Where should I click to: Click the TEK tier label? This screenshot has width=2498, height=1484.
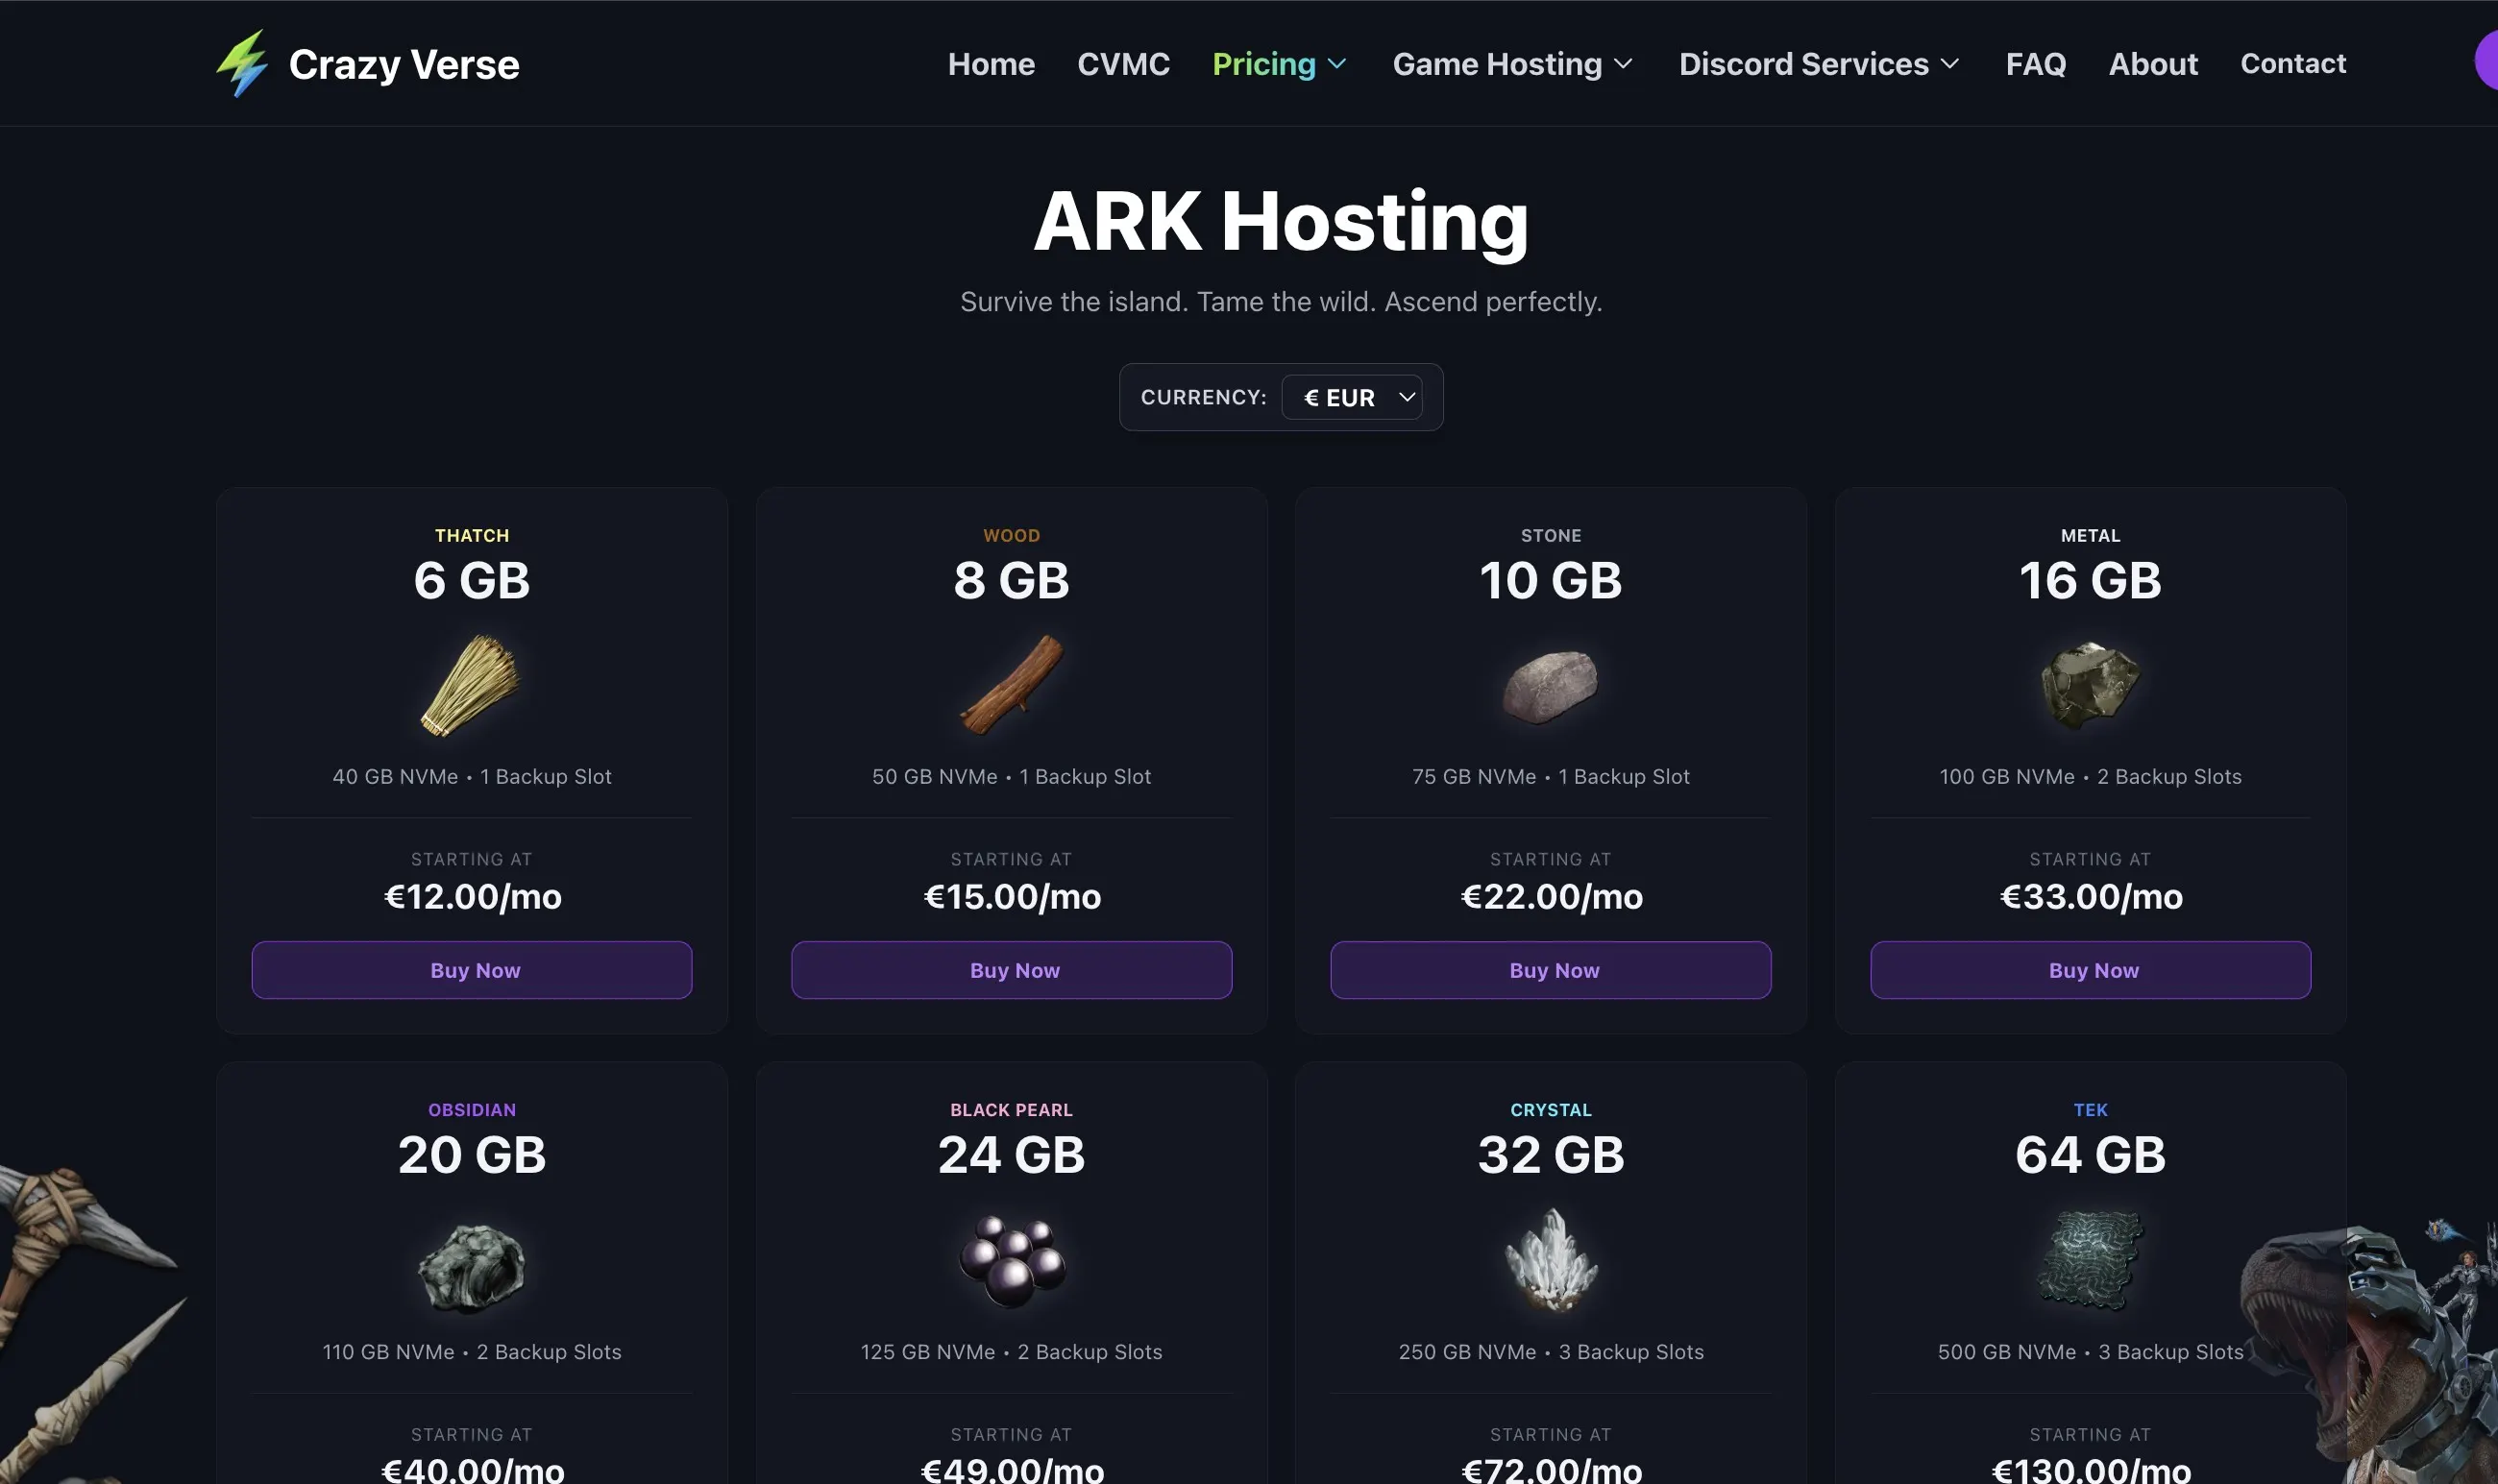2090,1110
